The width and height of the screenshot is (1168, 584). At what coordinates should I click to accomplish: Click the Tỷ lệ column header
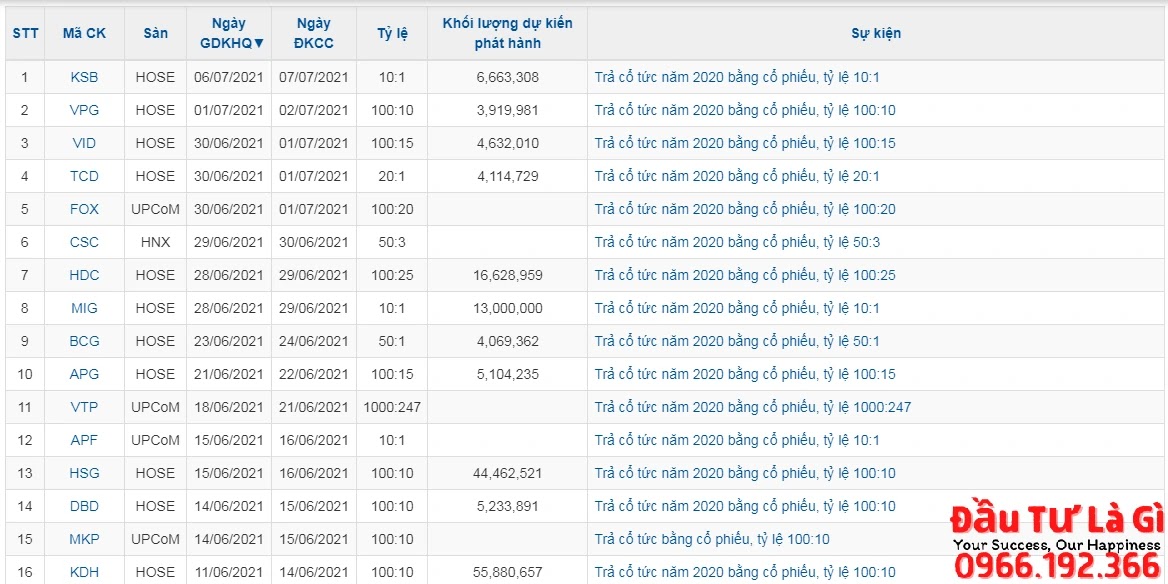pyautogui.click(x=392, y=34)
